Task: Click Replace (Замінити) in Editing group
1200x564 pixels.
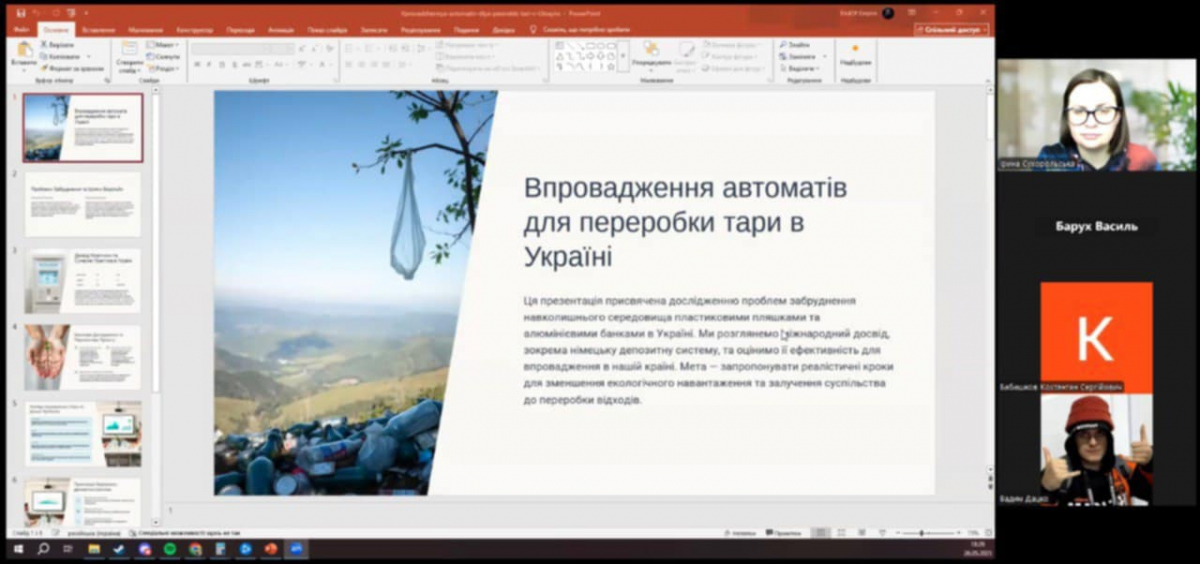Action: click(796, 57)
